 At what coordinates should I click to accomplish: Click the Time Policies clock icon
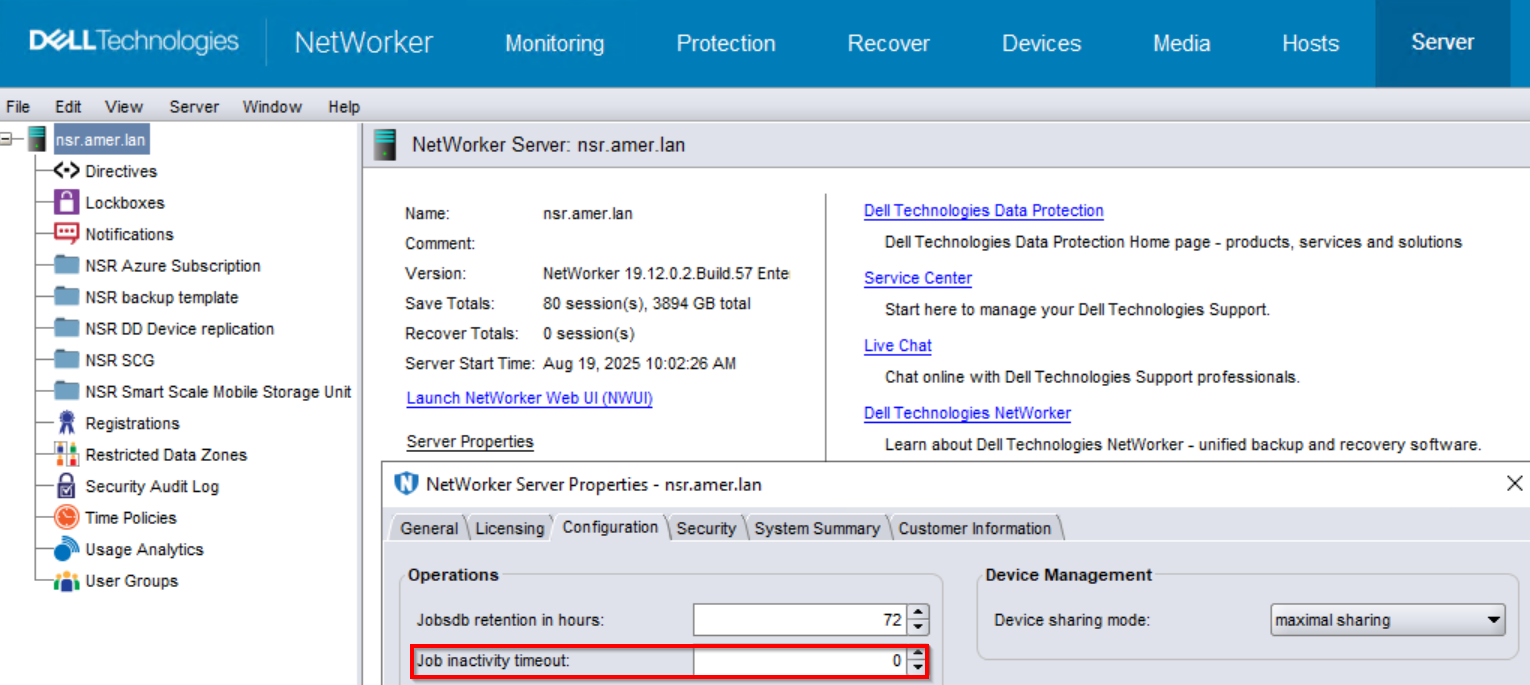(x=66, y=518)
